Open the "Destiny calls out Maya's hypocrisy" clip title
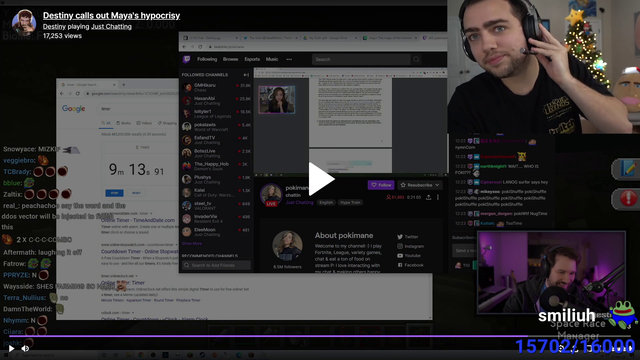This screenshot has height=360, width=640. (x=111, y=16)
